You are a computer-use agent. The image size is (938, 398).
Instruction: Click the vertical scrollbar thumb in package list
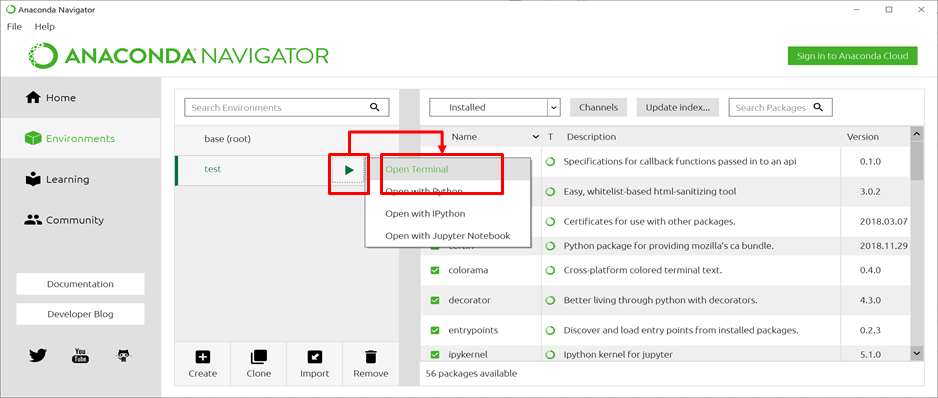click(917, 160)
